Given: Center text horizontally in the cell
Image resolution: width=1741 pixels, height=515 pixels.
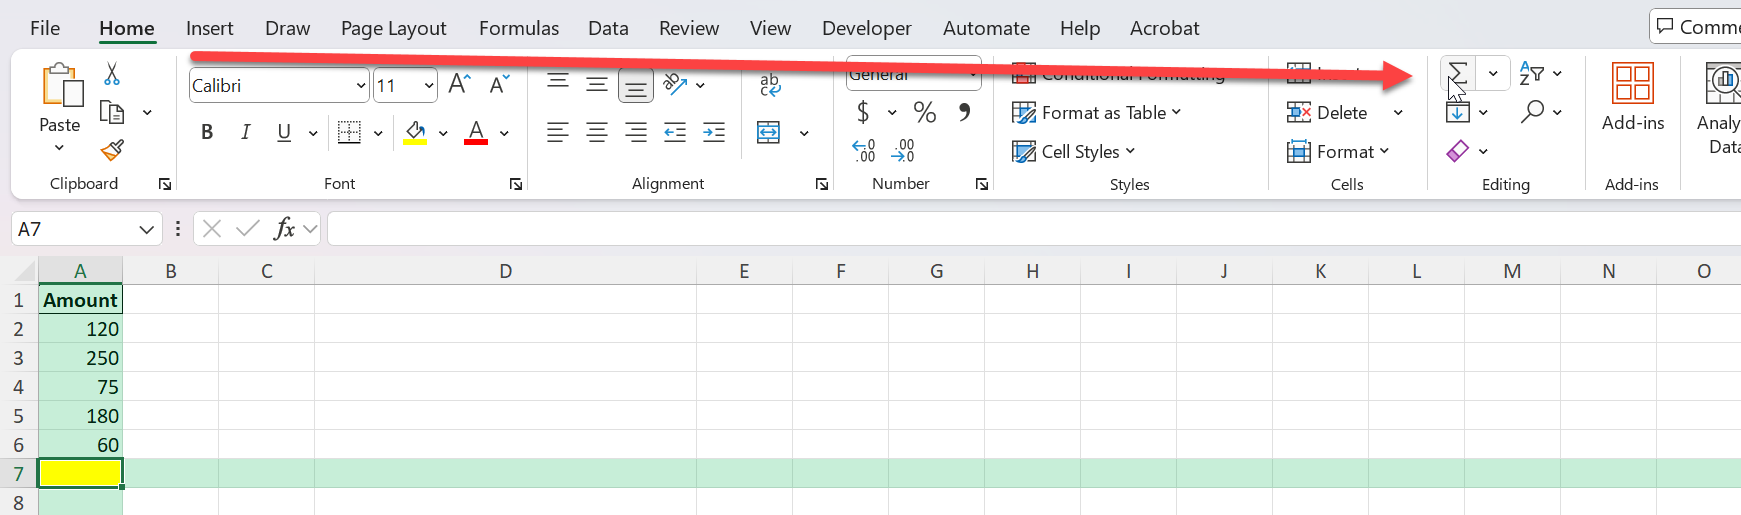Looking at the screenshot, I should (597, 132).
